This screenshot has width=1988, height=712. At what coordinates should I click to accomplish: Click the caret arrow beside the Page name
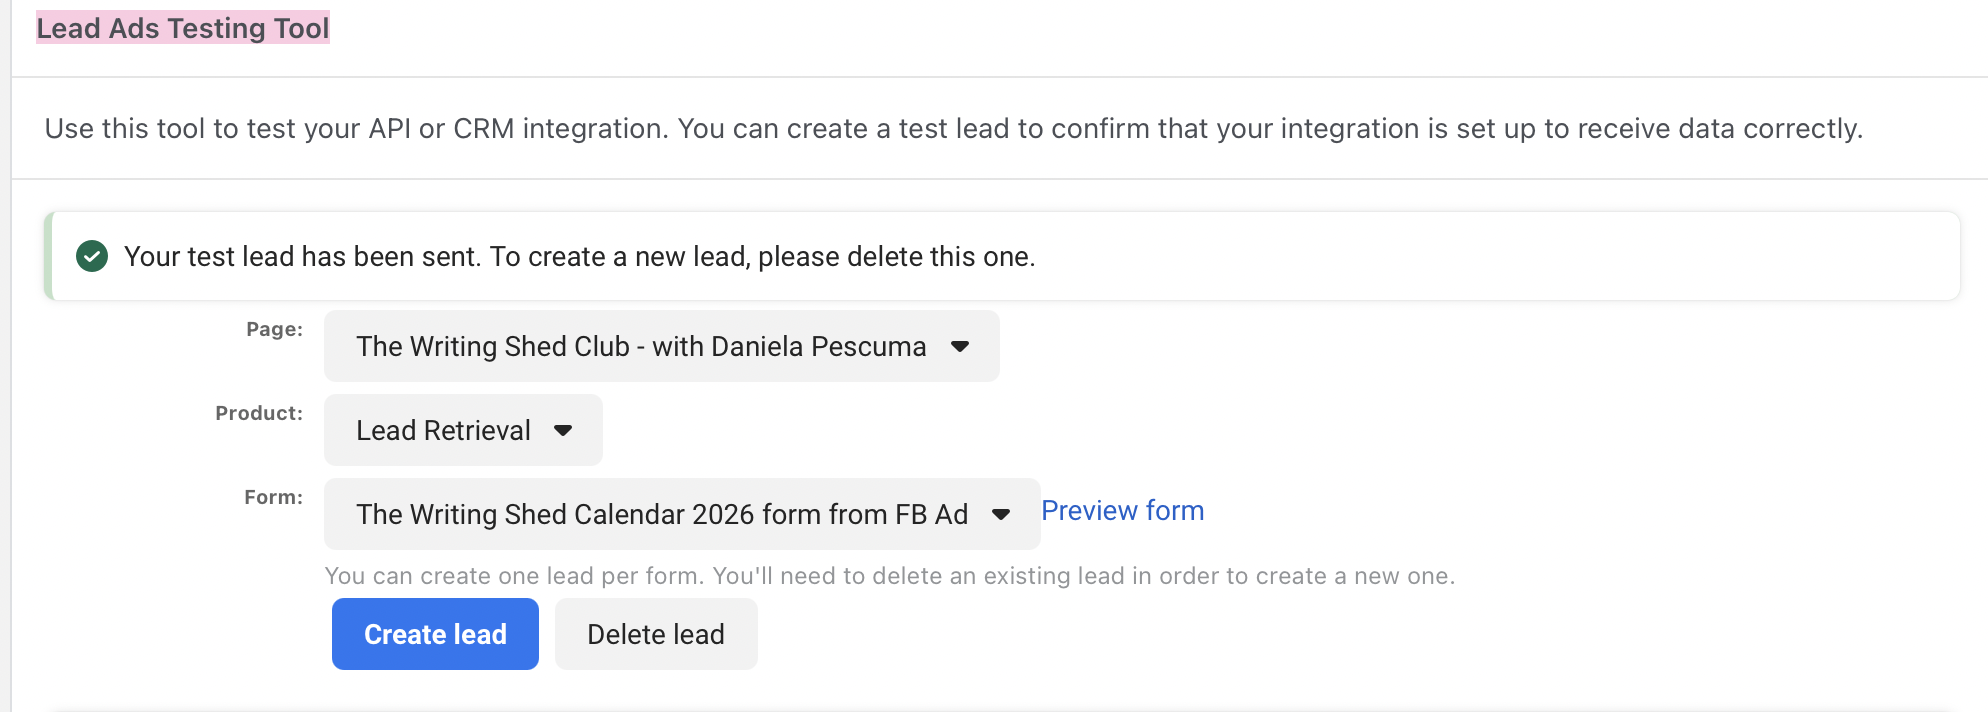960,346
